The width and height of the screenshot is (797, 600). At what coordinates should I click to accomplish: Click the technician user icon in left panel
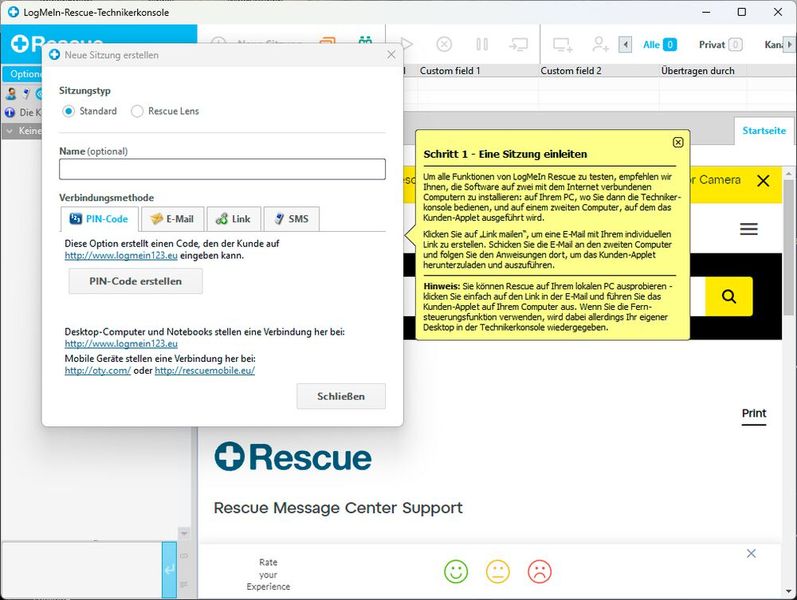point(11,94)
